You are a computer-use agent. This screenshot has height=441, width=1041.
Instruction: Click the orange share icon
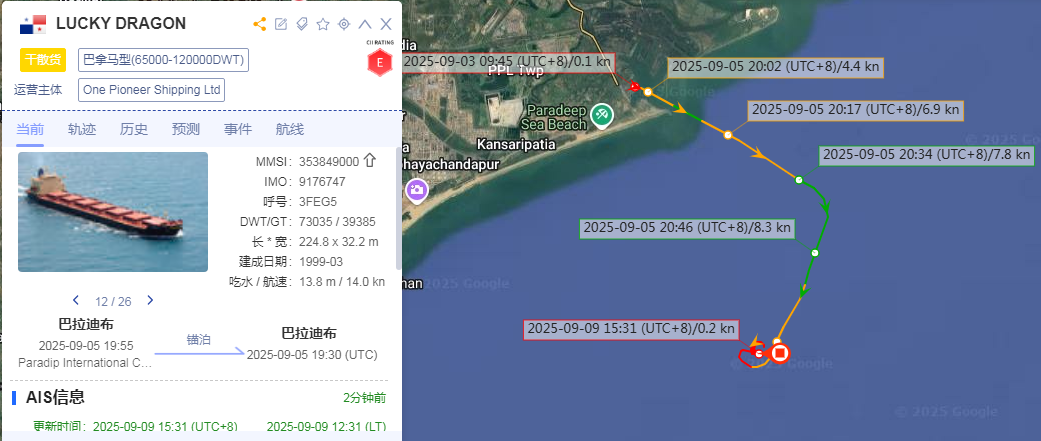[260, 25]
